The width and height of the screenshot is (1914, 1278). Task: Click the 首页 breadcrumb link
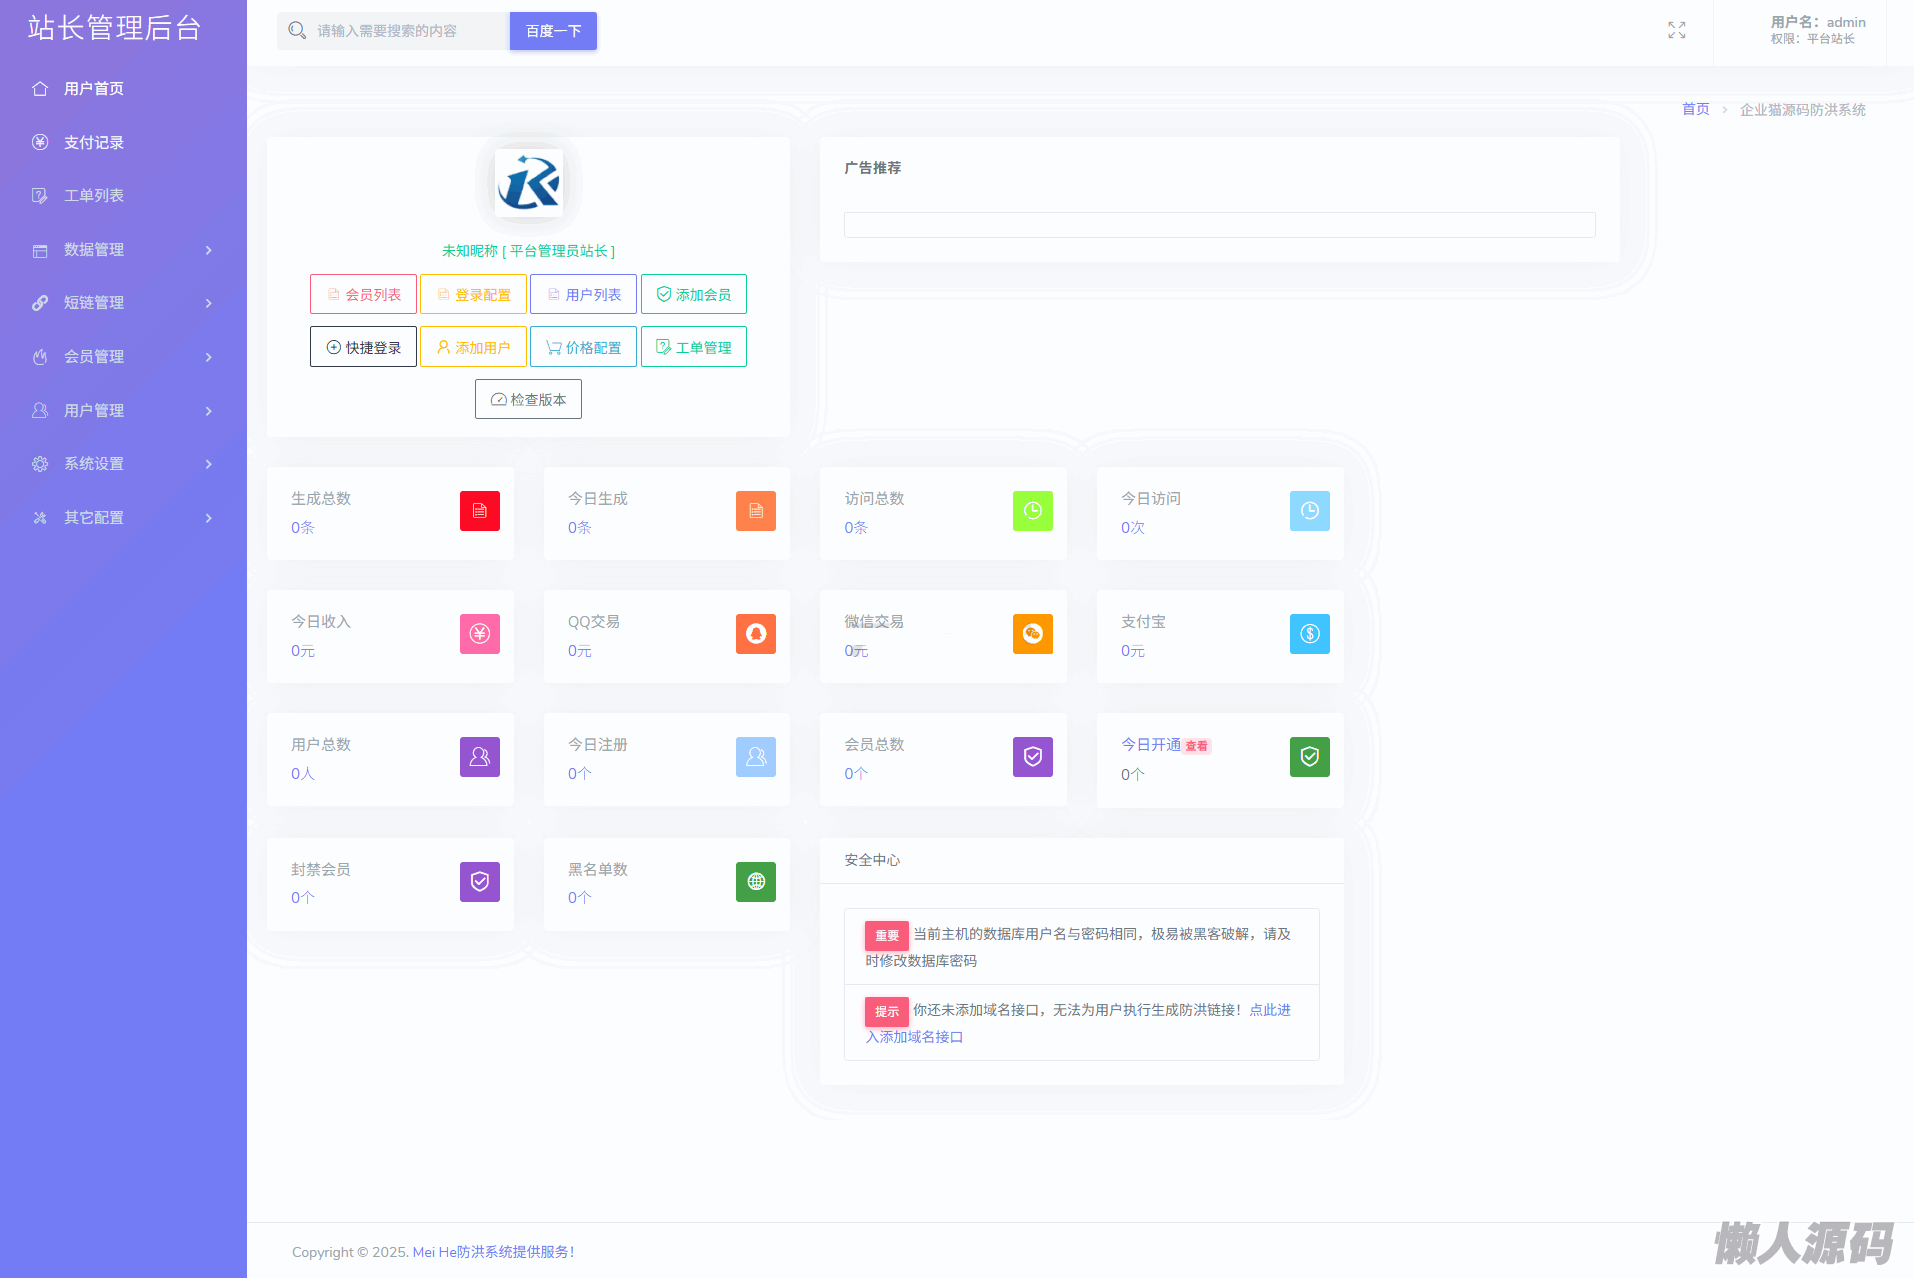(x=1695, y=109)
